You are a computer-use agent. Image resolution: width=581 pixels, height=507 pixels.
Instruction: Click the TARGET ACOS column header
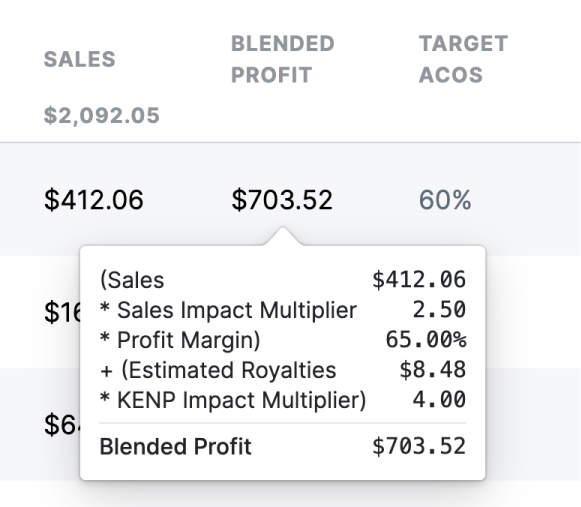pyautogui.click(x=463, y=59)
